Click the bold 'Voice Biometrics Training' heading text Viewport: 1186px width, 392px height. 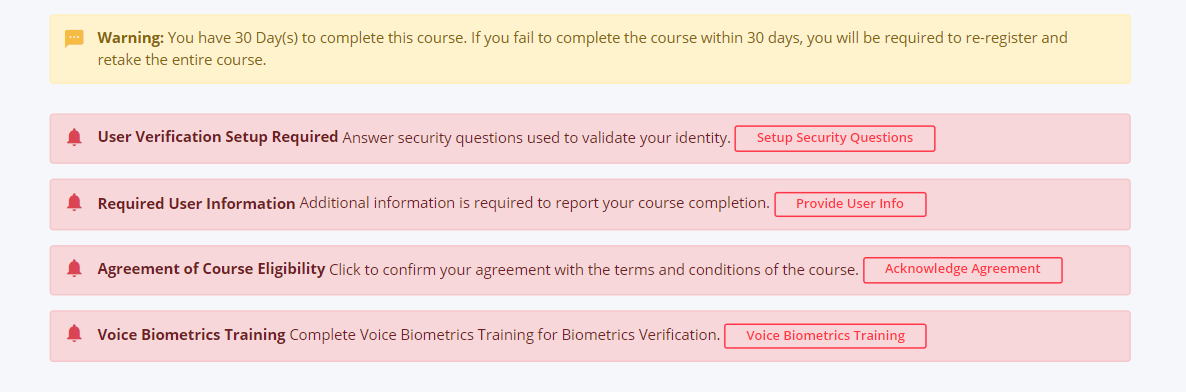(191, 334)
